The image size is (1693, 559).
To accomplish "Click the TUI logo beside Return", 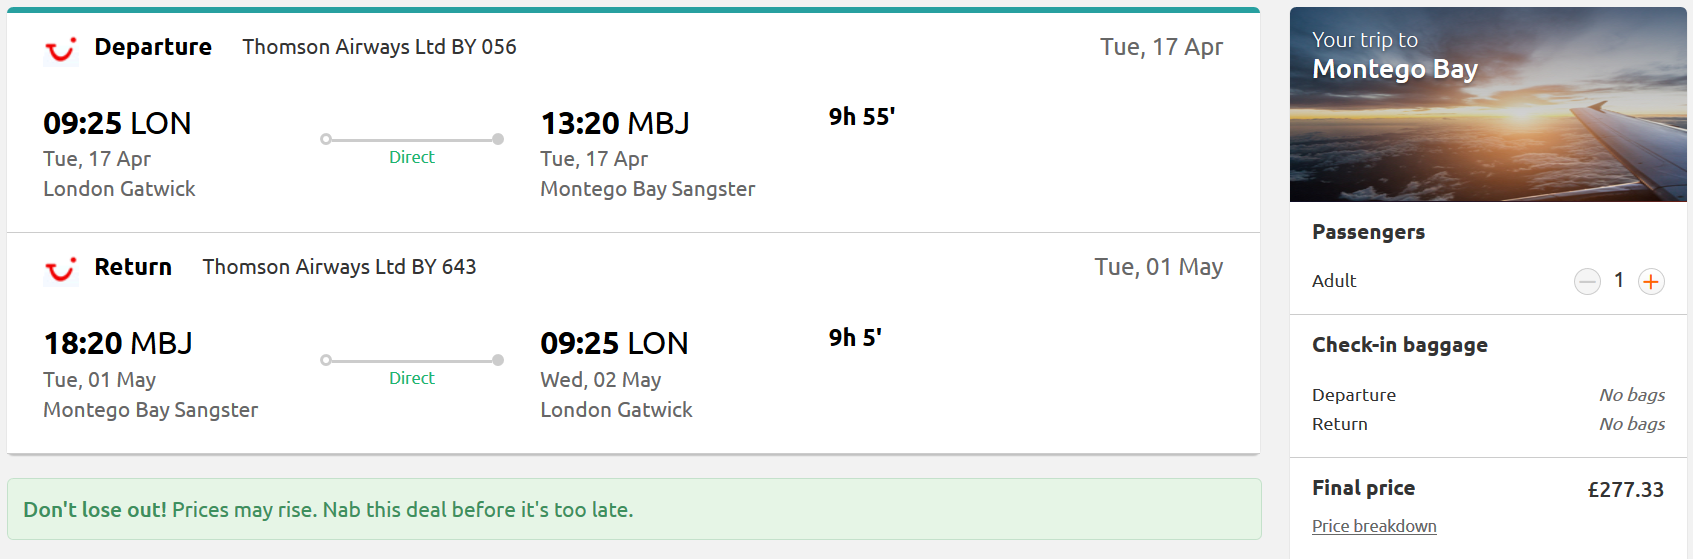I will tap(61, 268).
